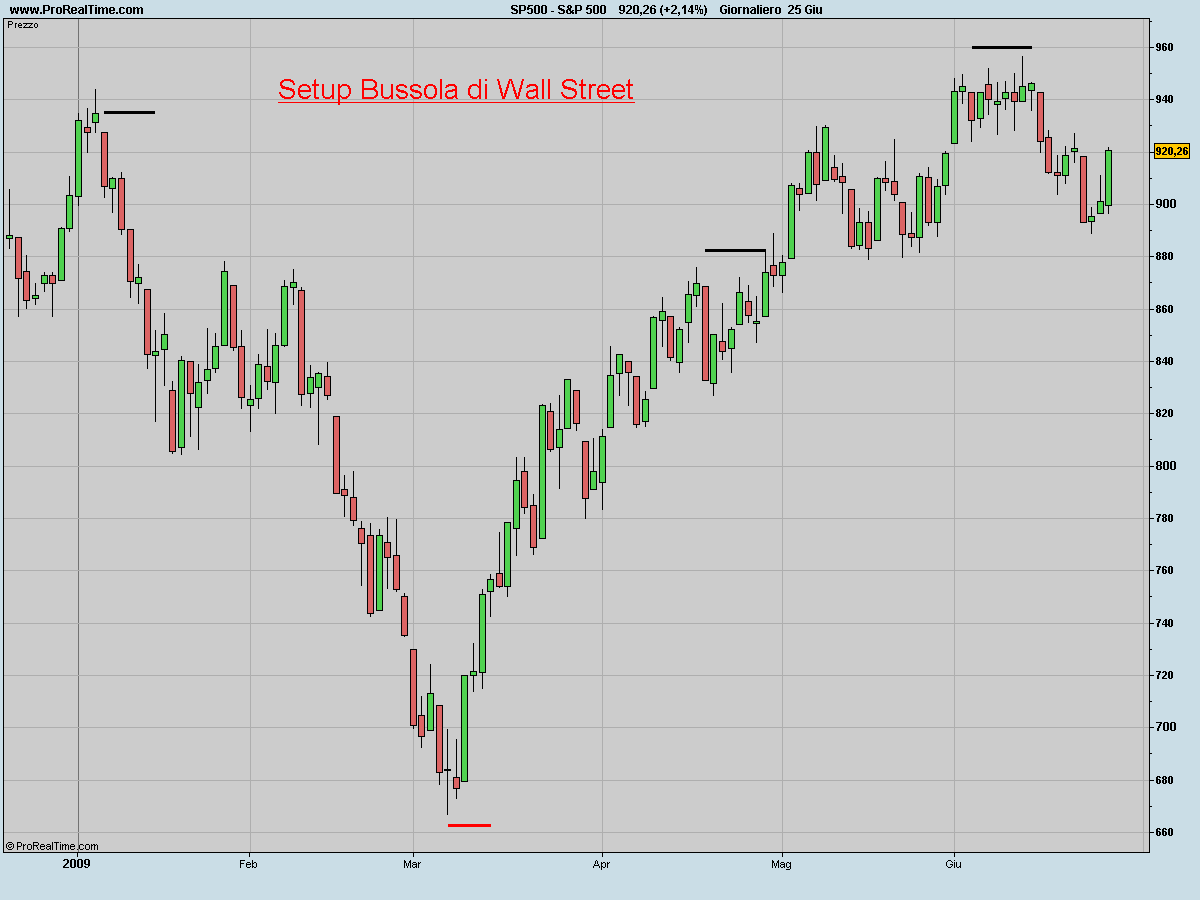Click the 800 value on price axis
The image size is (1200, 900).
(x=1165, y=466)
